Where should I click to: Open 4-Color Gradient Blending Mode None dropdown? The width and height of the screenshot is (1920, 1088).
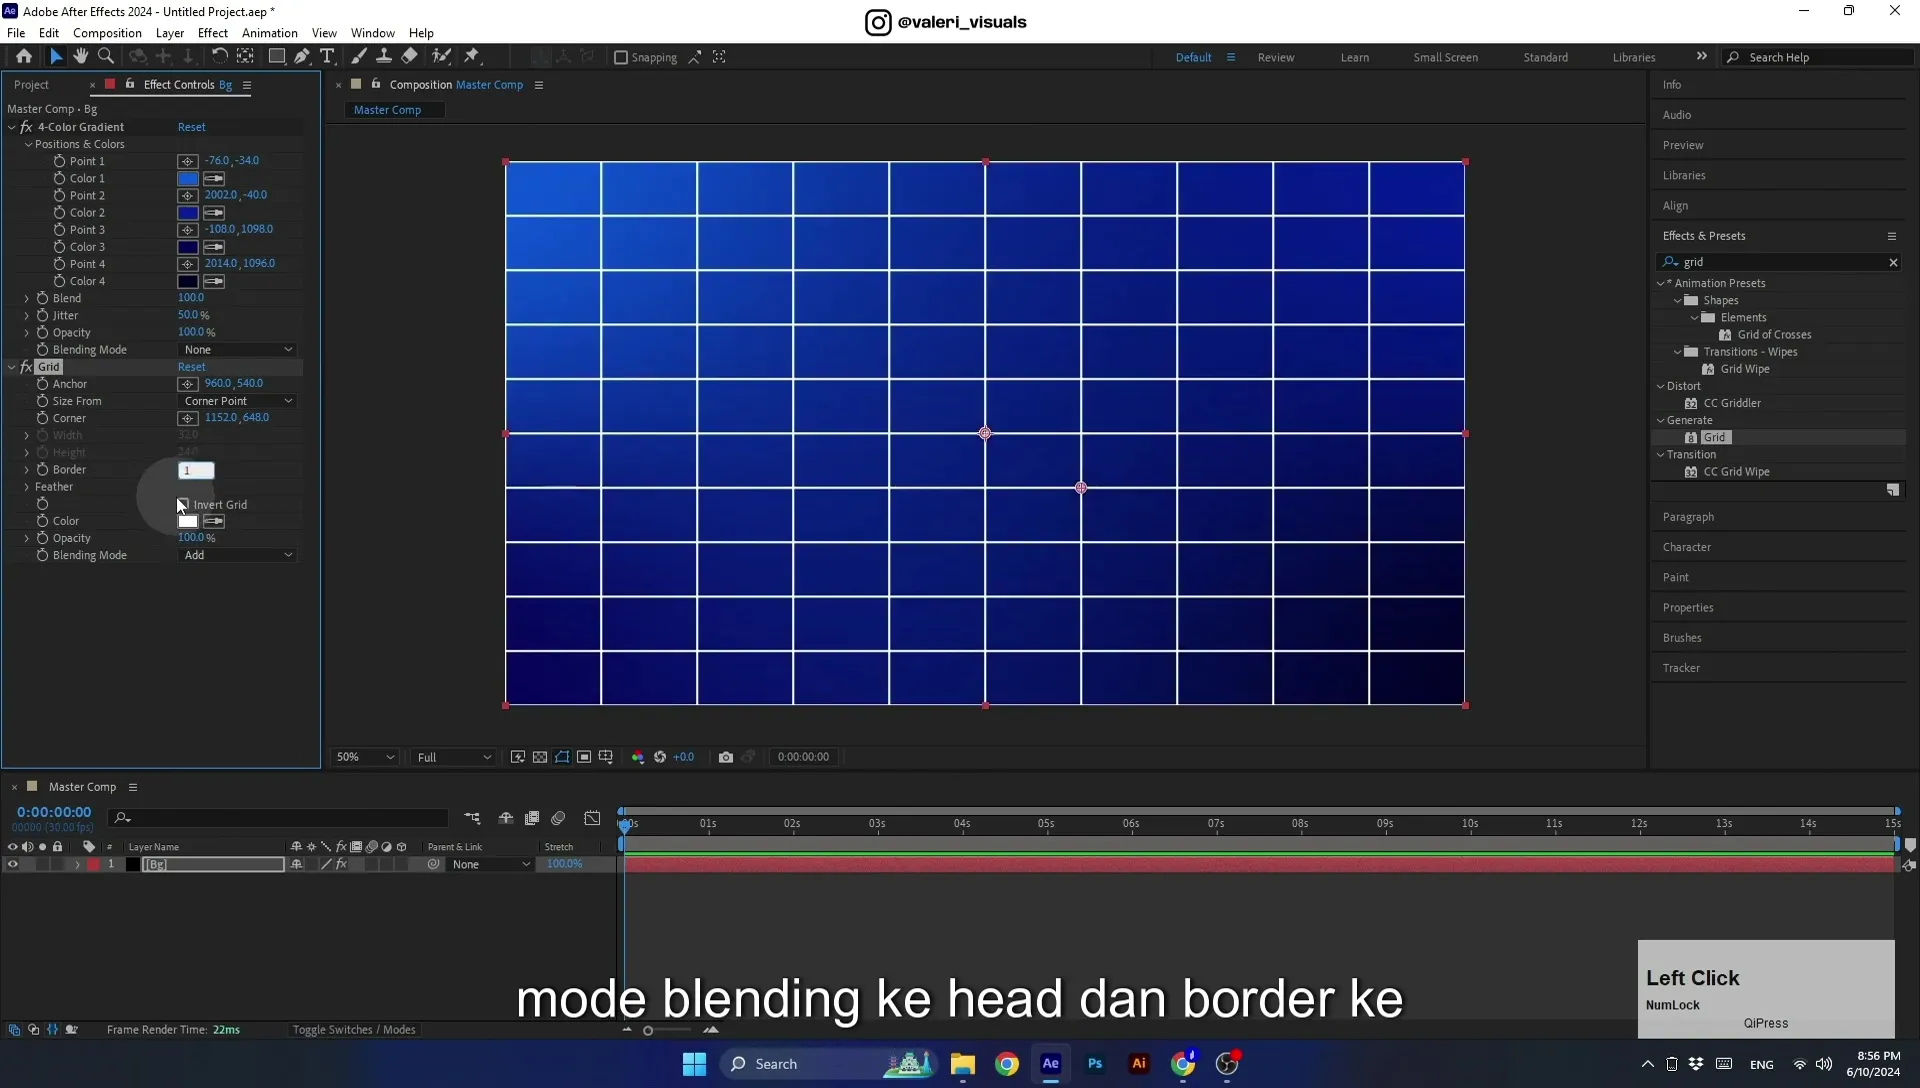(238, 350)
